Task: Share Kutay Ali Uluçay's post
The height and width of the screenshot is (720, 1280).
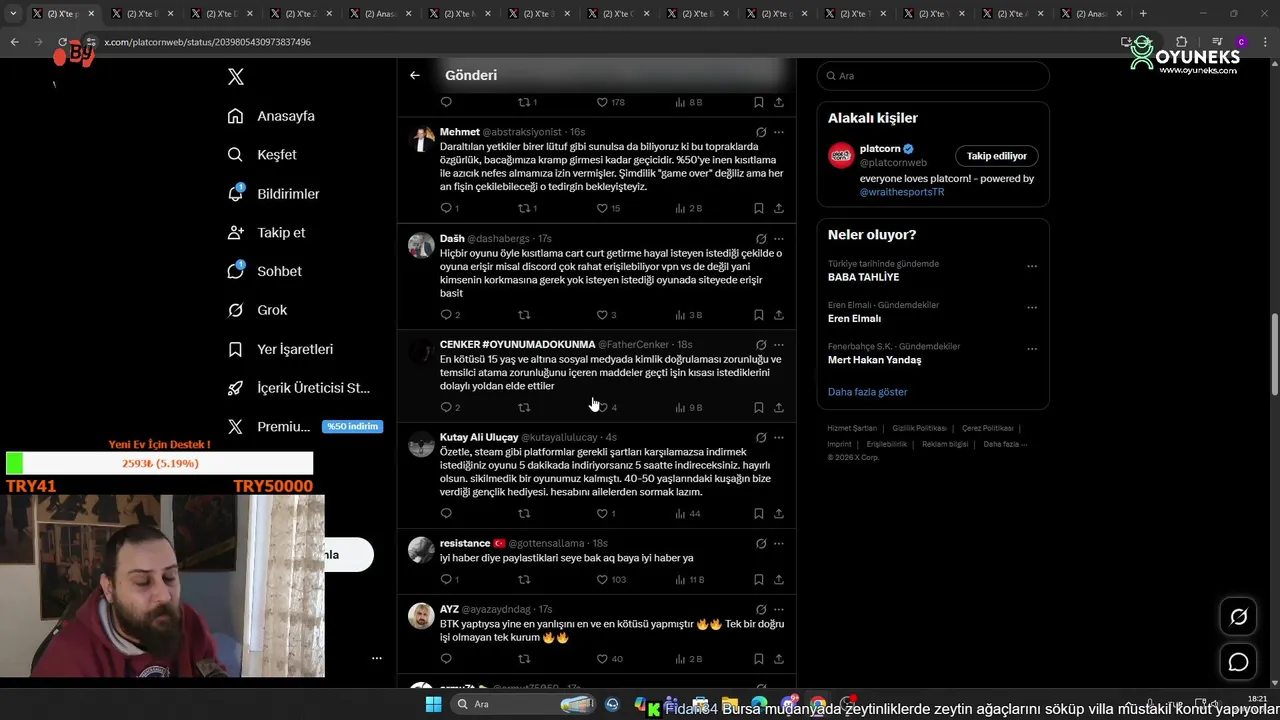Action: click(779, 514)
